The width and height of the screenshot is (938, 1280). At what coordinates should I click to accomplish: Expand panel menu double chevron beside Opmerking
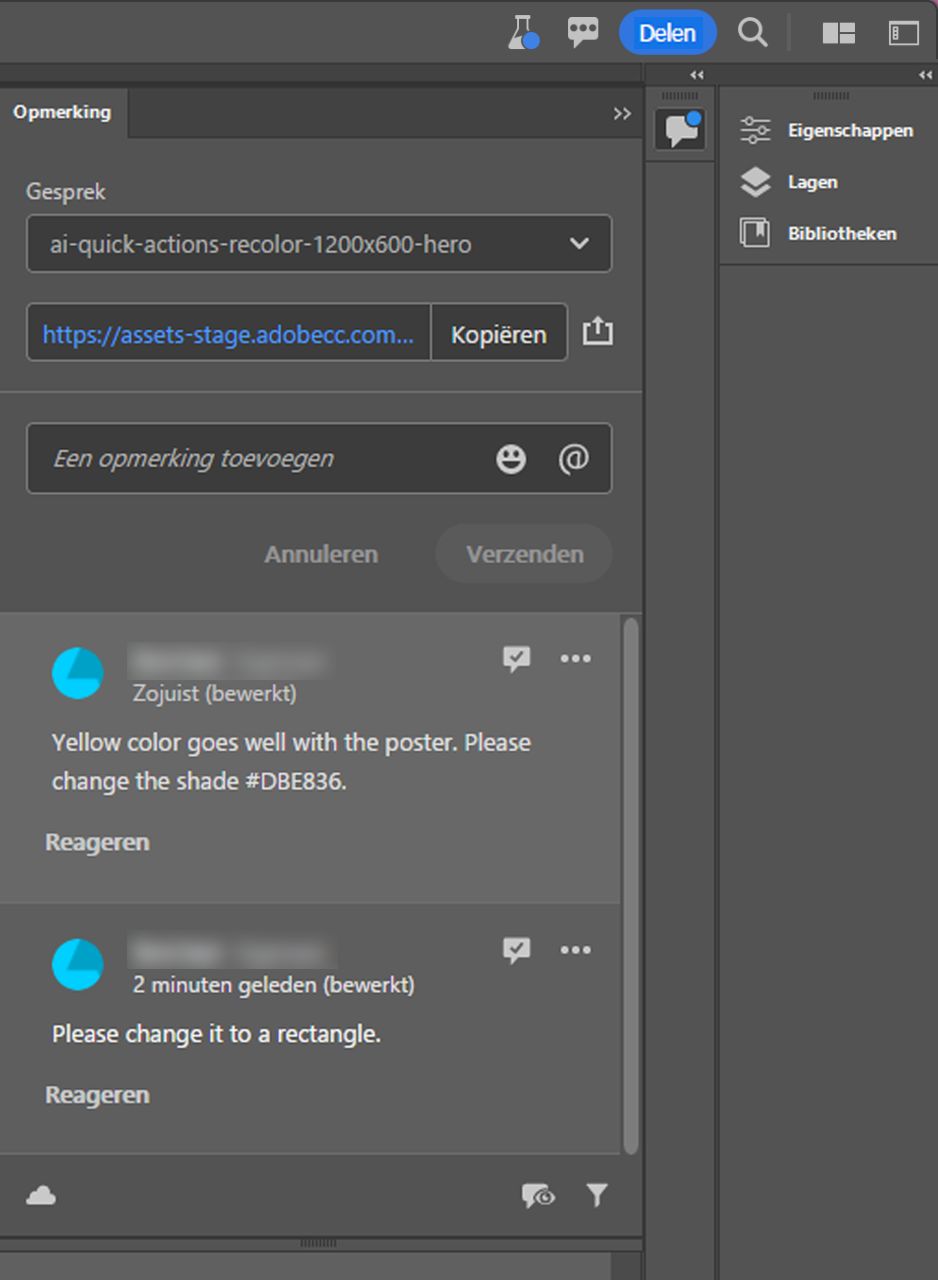(622, 113)
